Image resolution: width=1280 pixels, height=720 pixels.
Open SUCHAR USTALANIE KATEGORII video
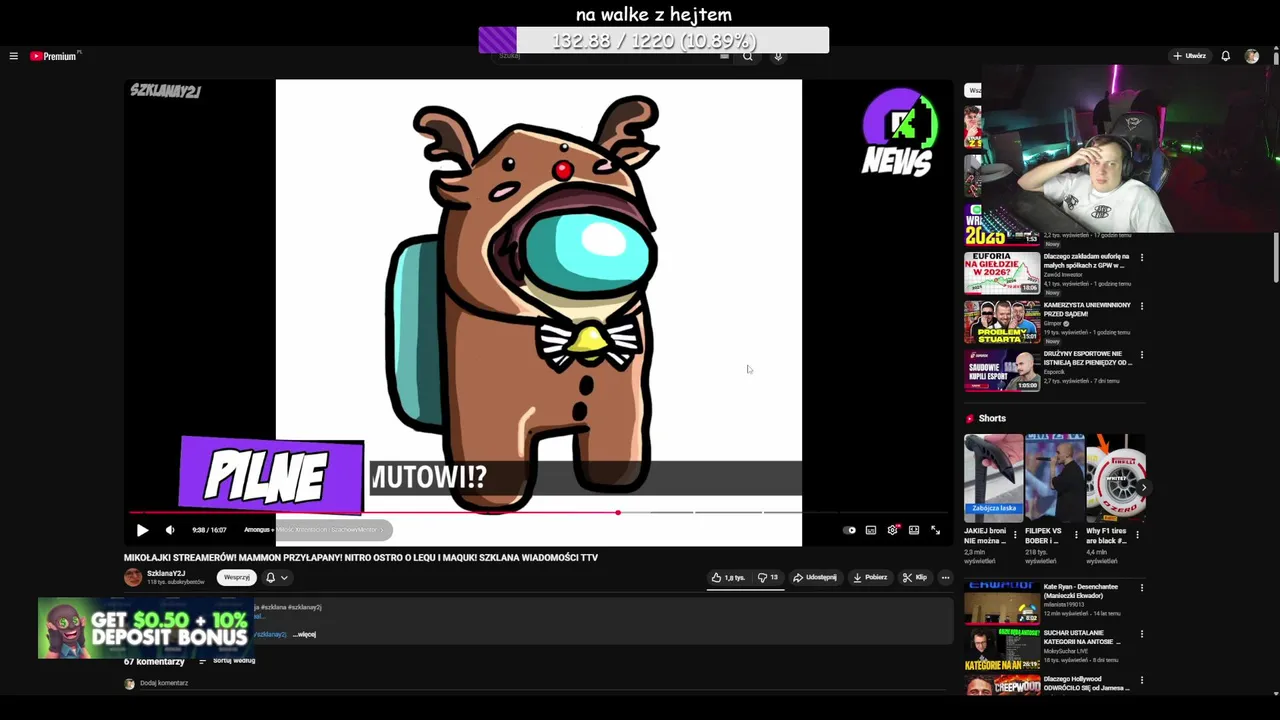1002,651
